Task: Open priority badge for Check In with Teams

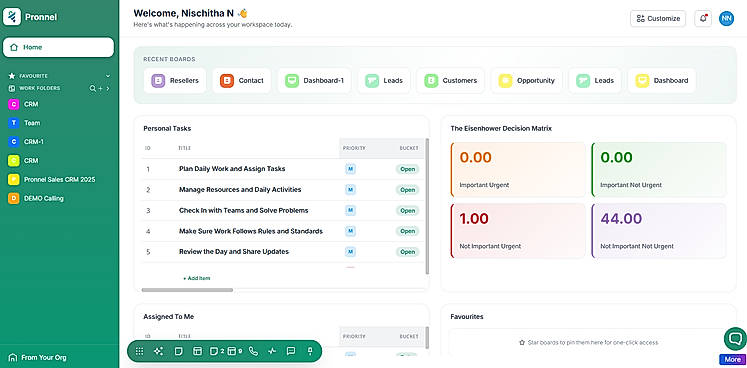Action: click(x=351, y=210)
